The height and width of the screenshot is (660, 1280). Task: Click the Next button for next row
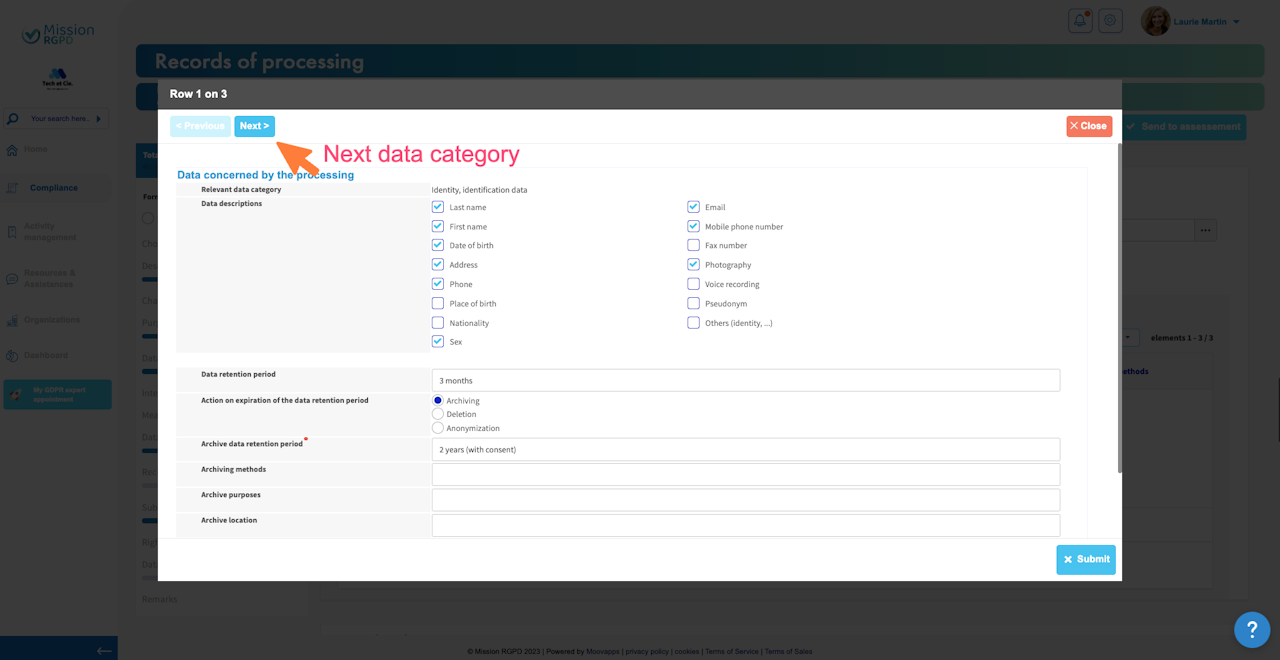click(x=254, y=126)
